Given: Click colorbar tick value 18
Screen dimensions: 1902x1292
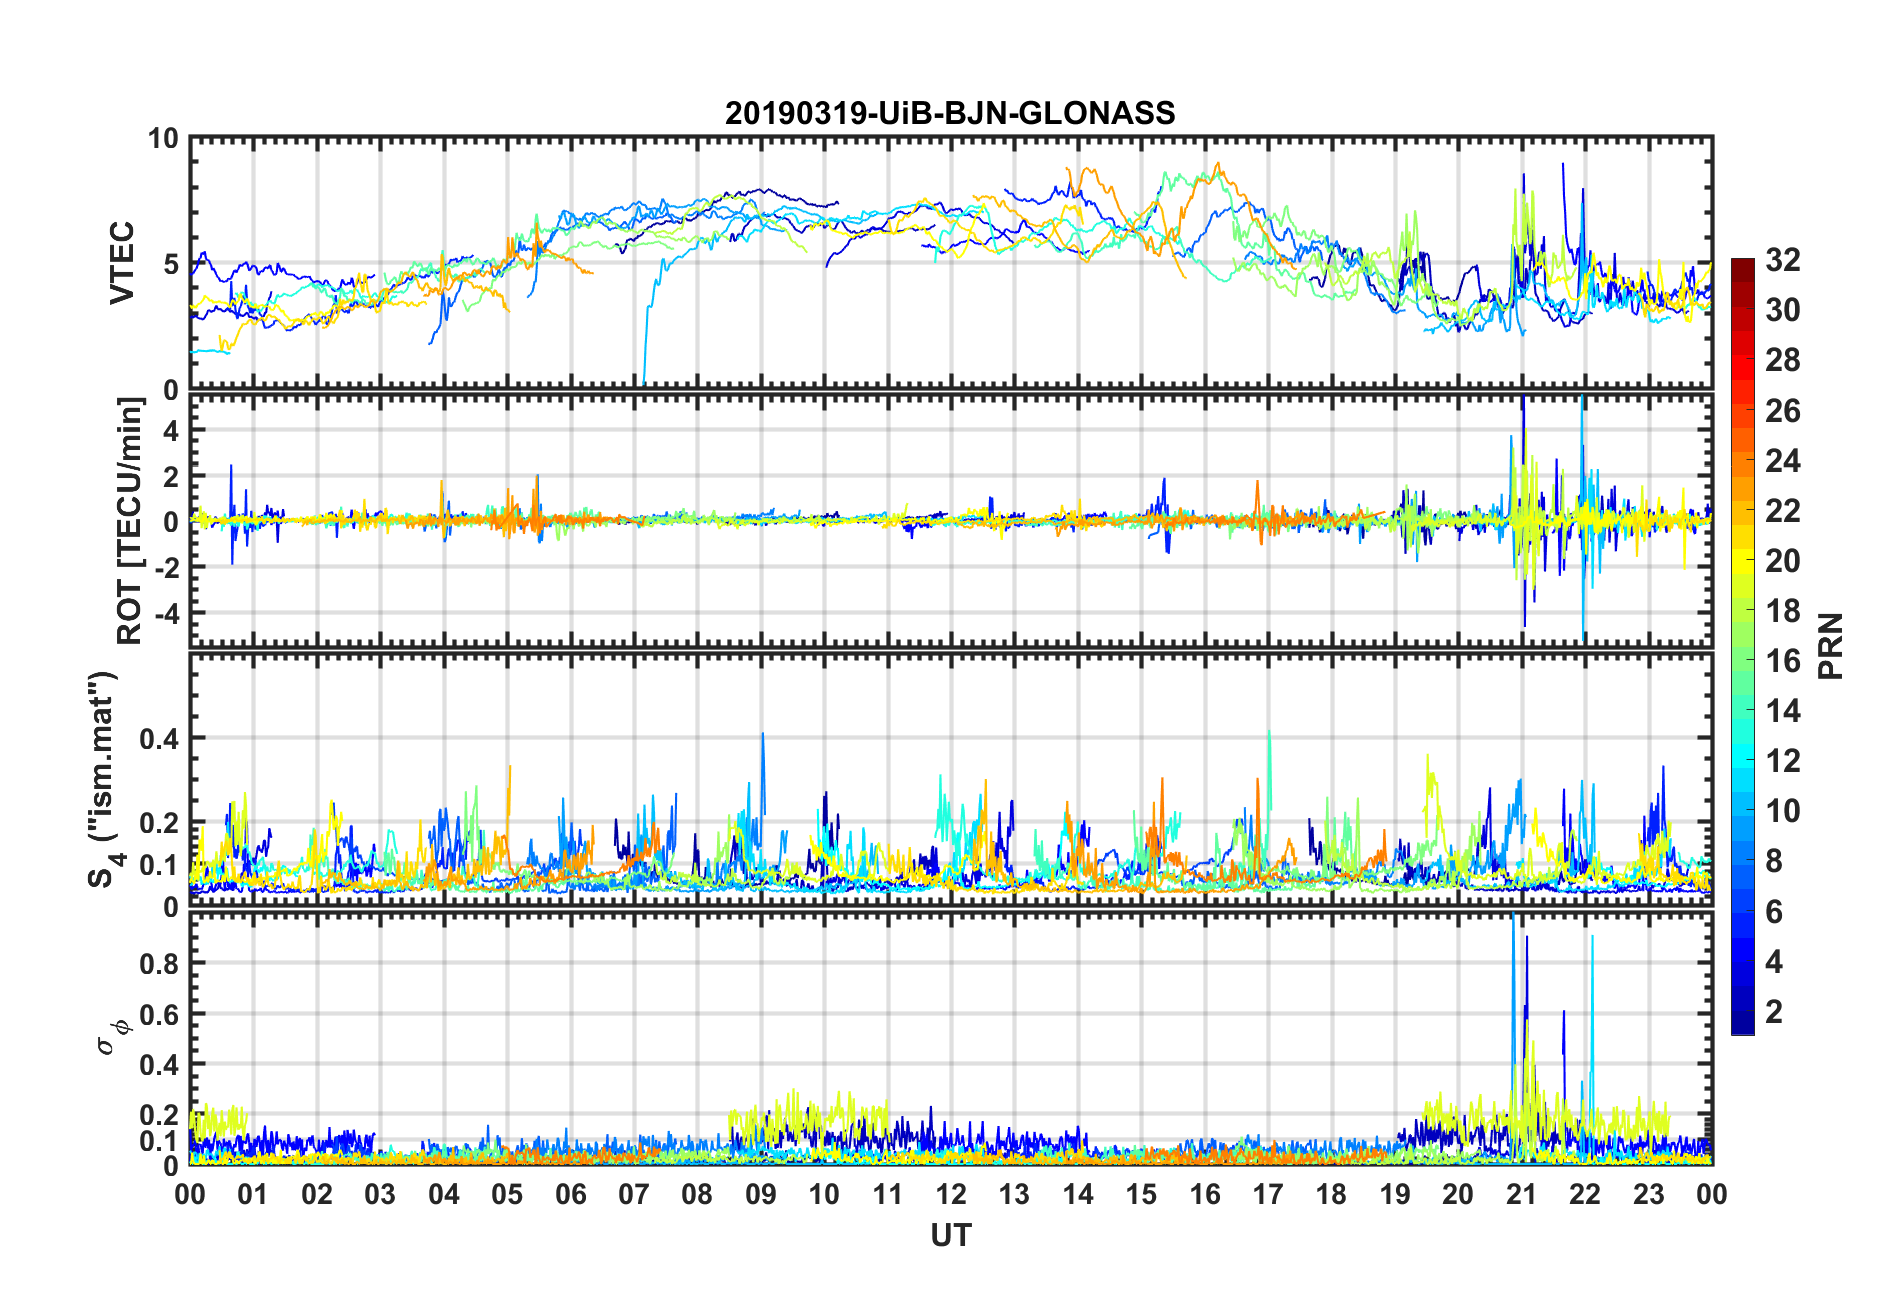Looking at the screenshot, I should pos(1782,610).
